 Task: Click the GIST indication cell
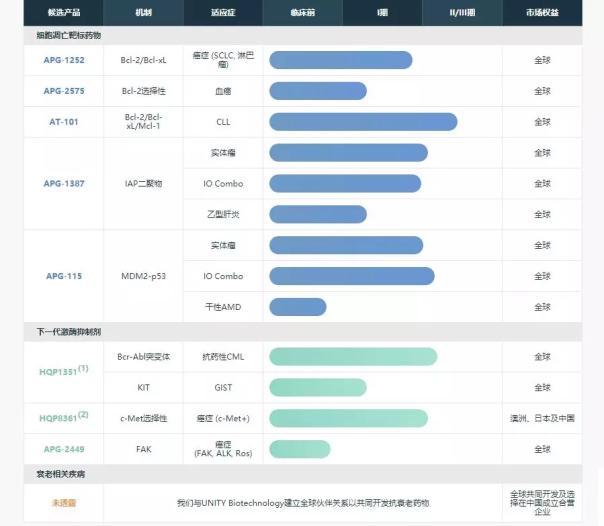pyautogui.click(x=223, y=387)
